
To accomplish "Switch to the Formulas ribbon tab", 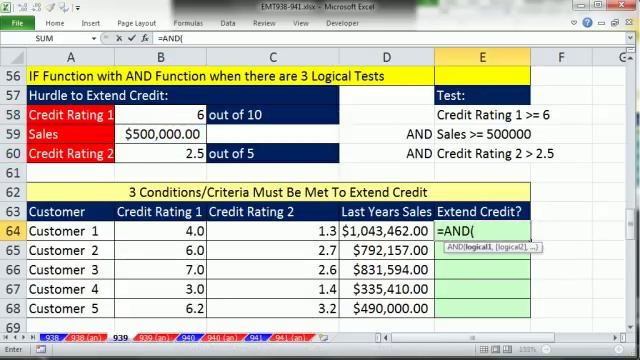I will [x=188, y=23].
